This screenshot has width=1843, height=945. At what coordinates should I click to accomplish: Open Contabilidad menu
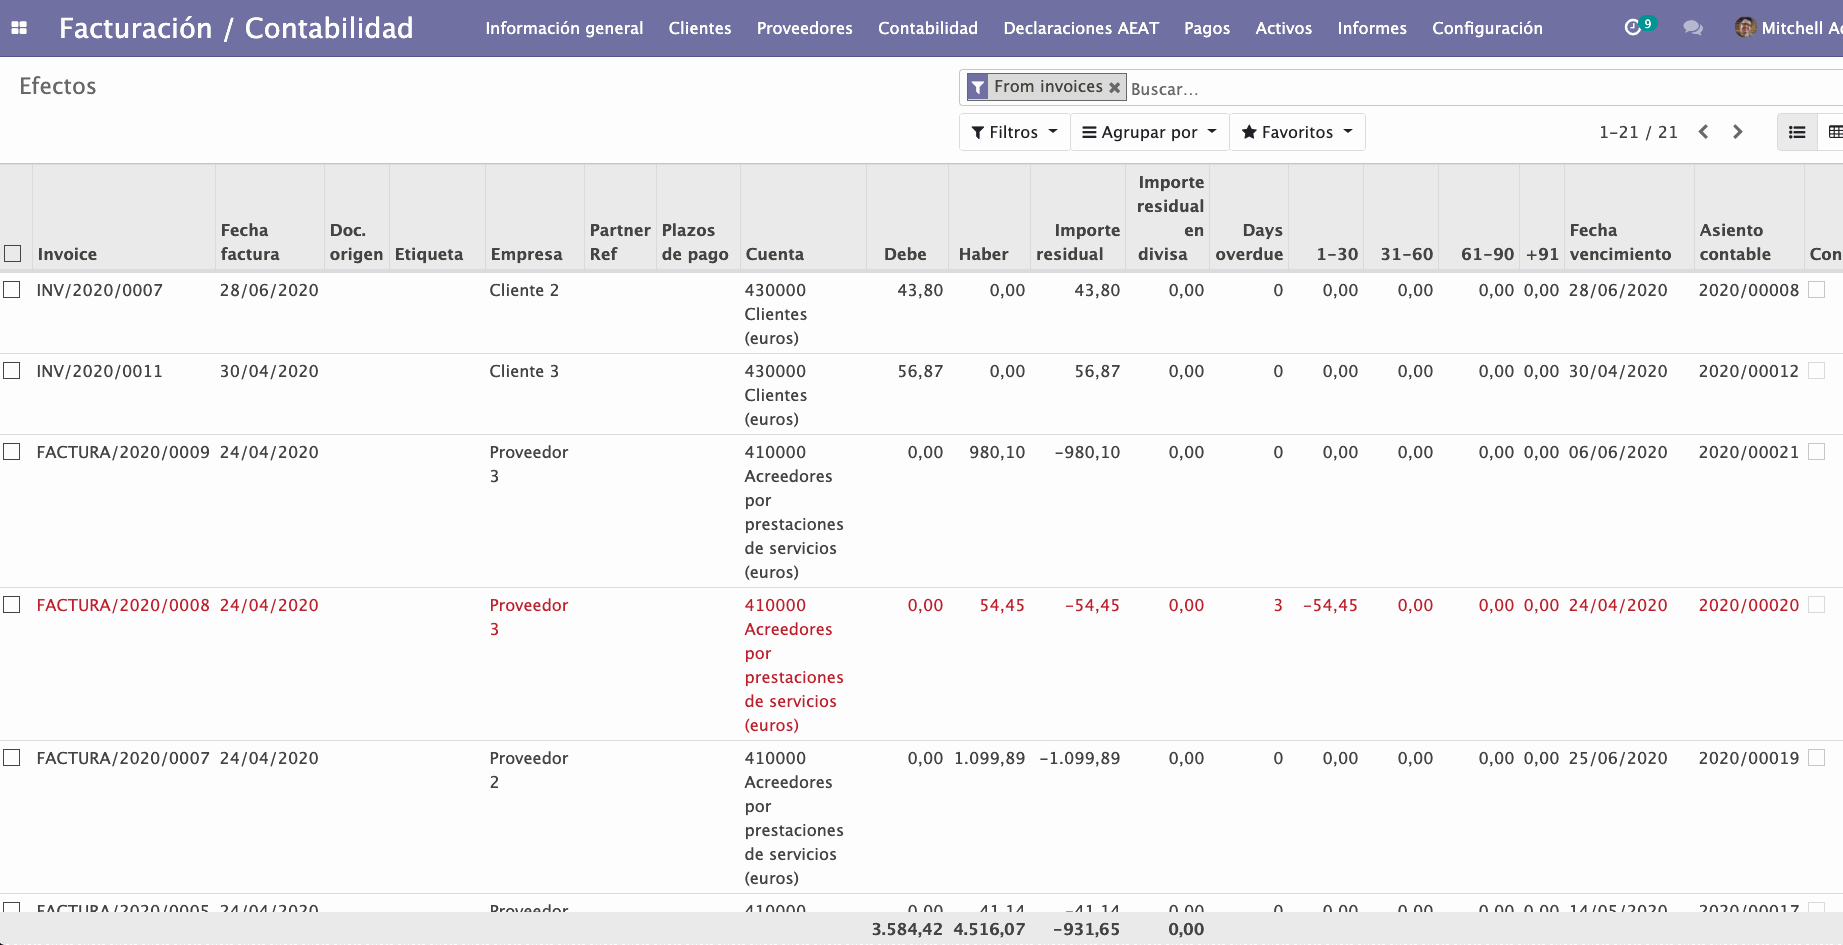point(928,28)
